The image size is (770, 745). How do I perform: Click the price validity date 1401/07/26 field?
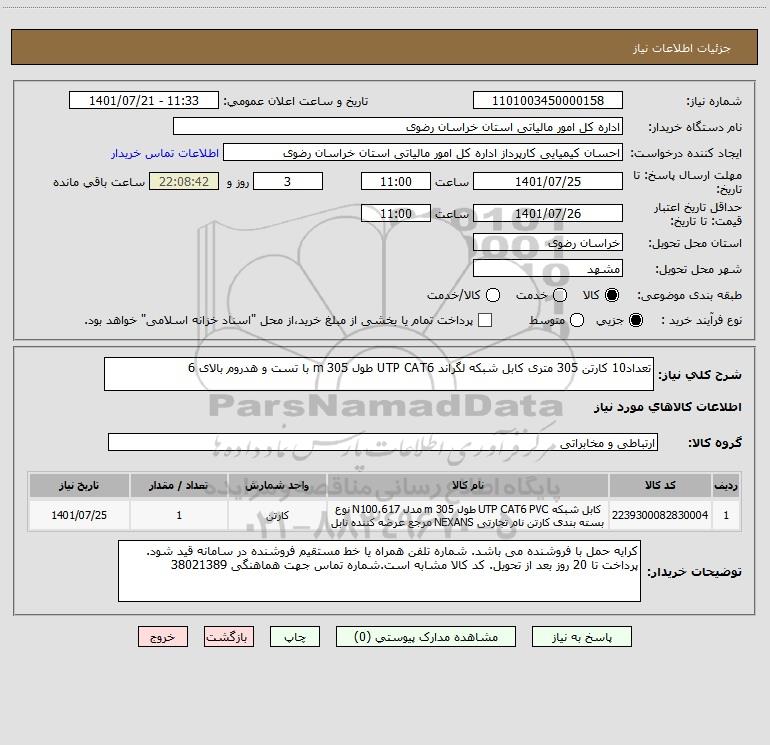click(x=548, y=213)
